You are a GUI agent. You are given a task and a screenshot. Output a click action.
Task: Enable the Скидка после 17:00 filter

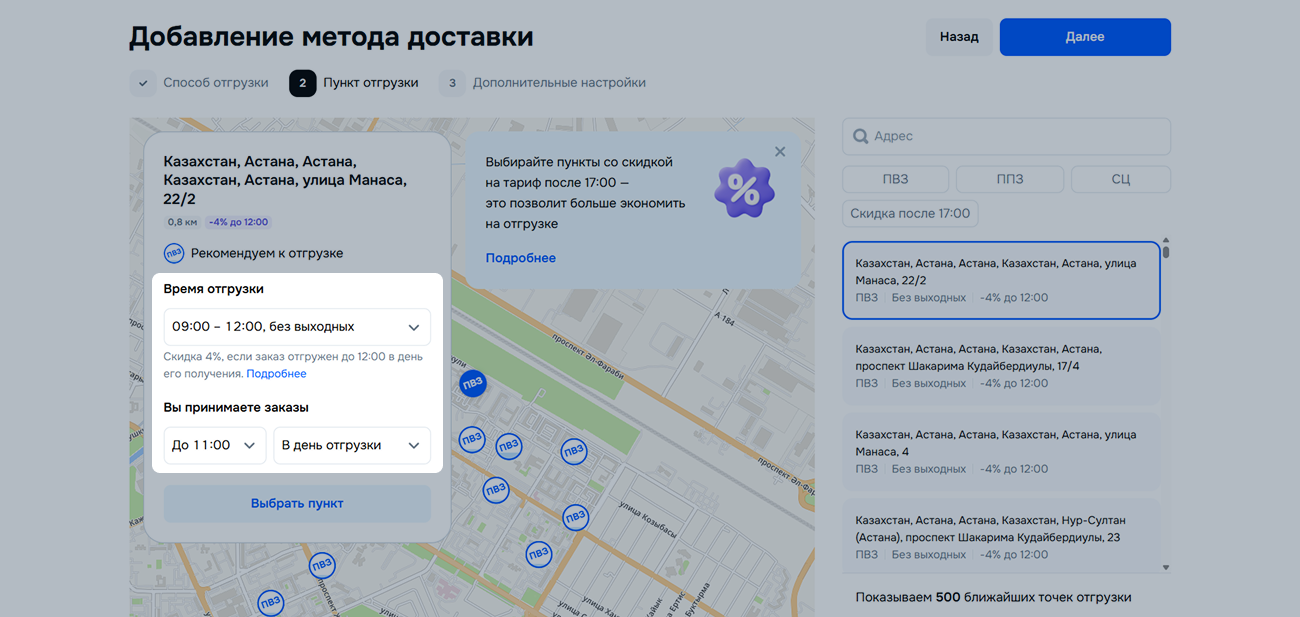[910, 213]
